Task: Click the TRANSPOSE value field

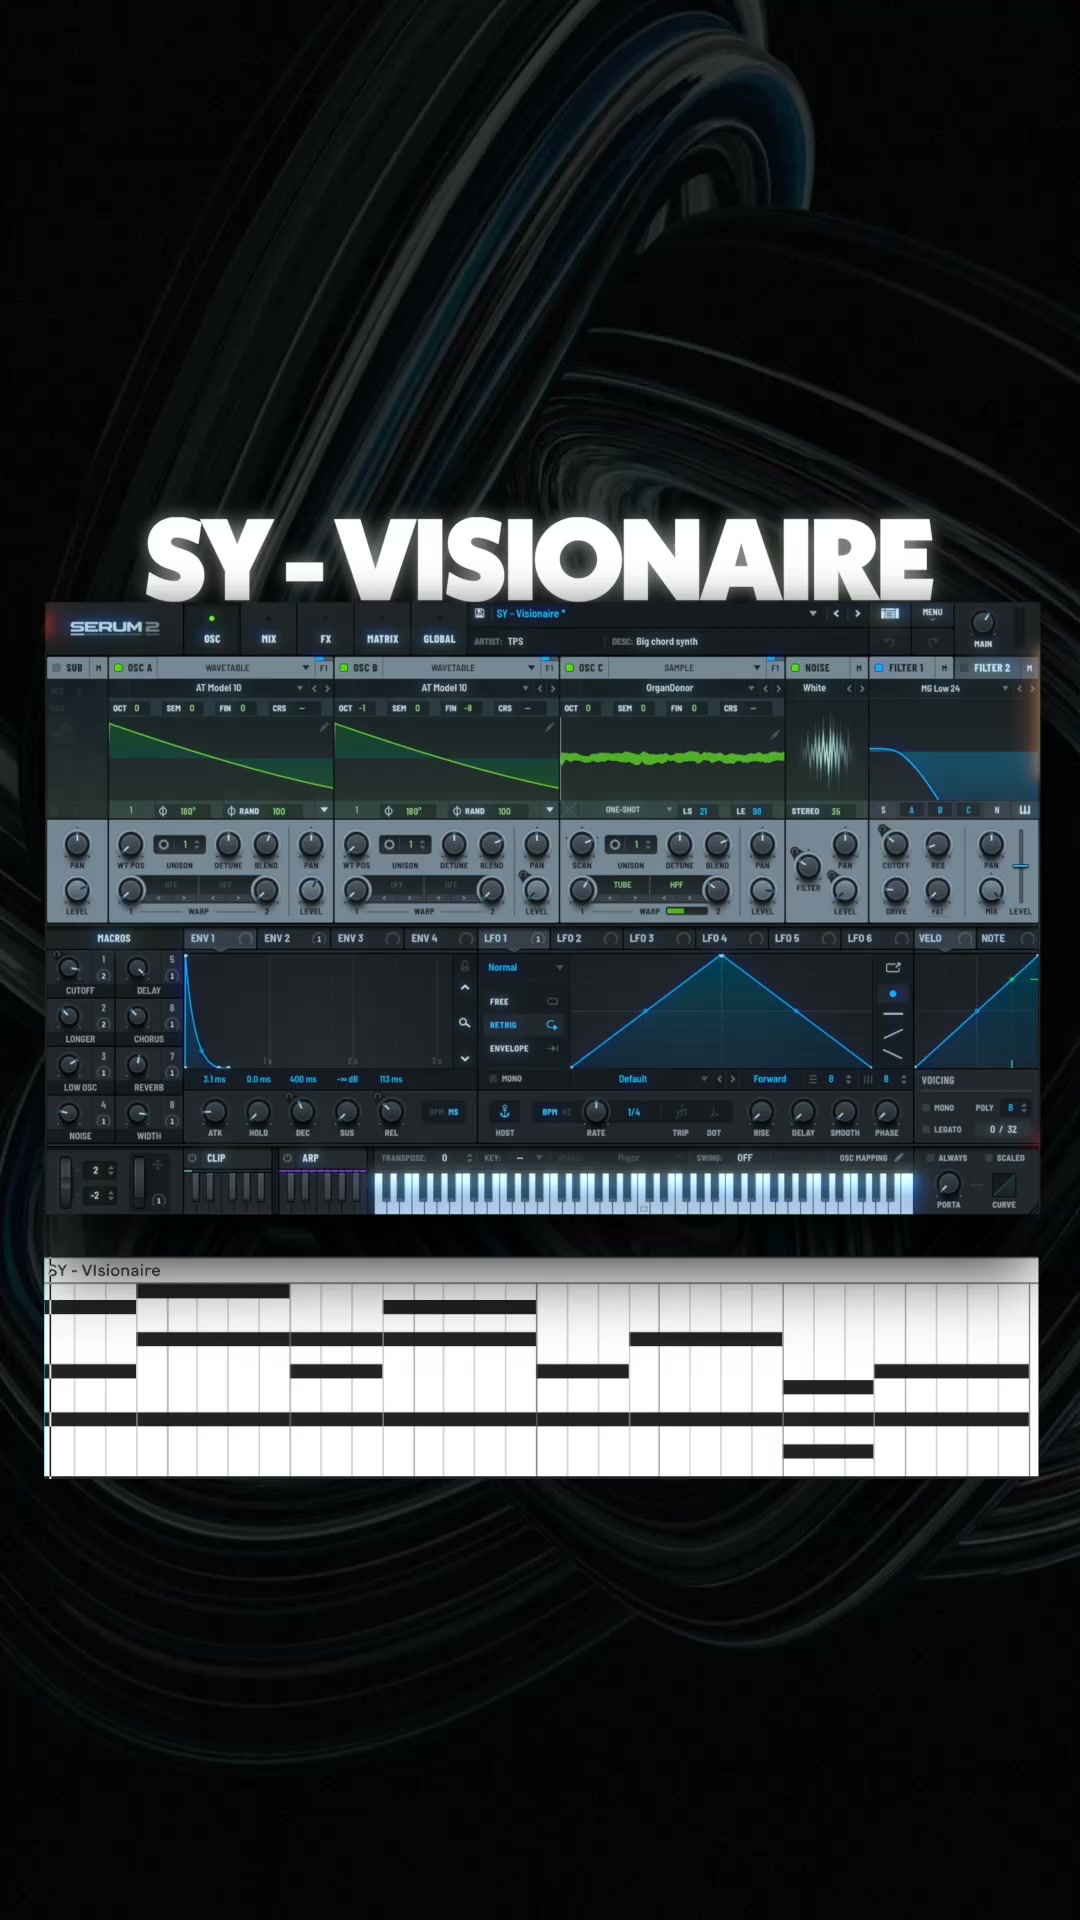Action: [x=444, y=1158]
